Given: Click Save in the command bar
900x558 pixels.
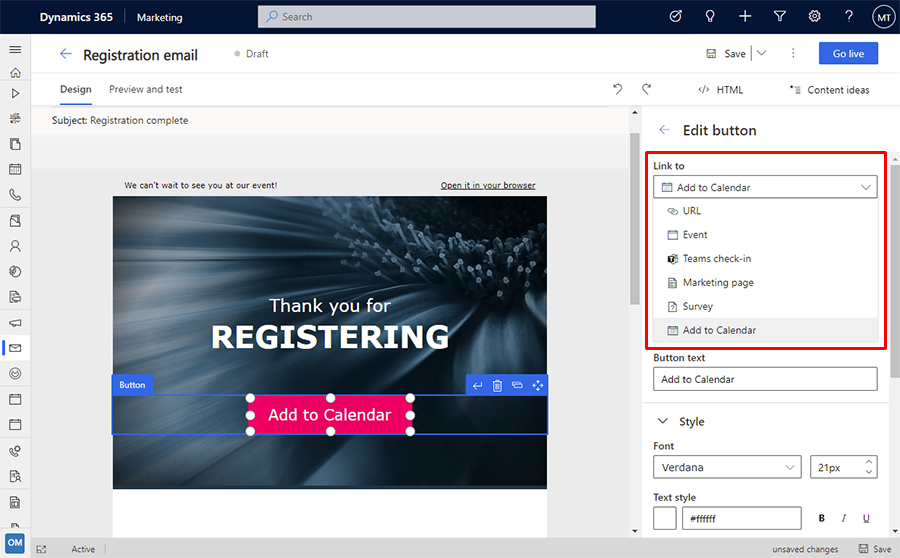Looking at the screenshot, I should [726, 53].
